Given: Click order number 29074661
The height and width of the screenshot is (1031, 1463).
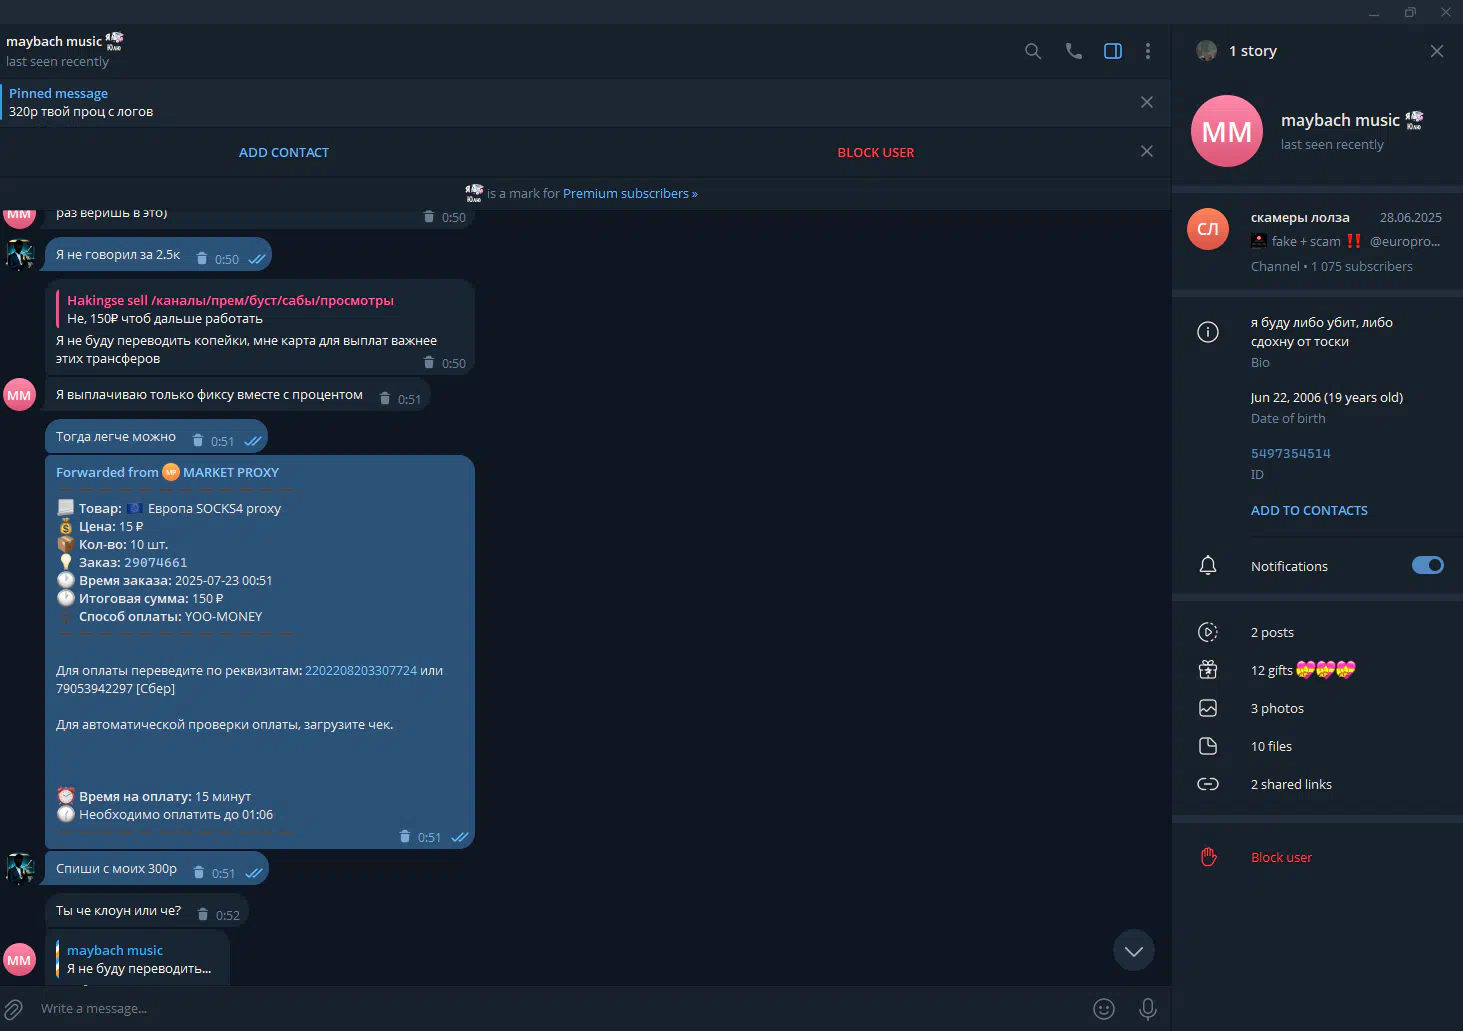Looking at the screenshot, I should 155,563.
